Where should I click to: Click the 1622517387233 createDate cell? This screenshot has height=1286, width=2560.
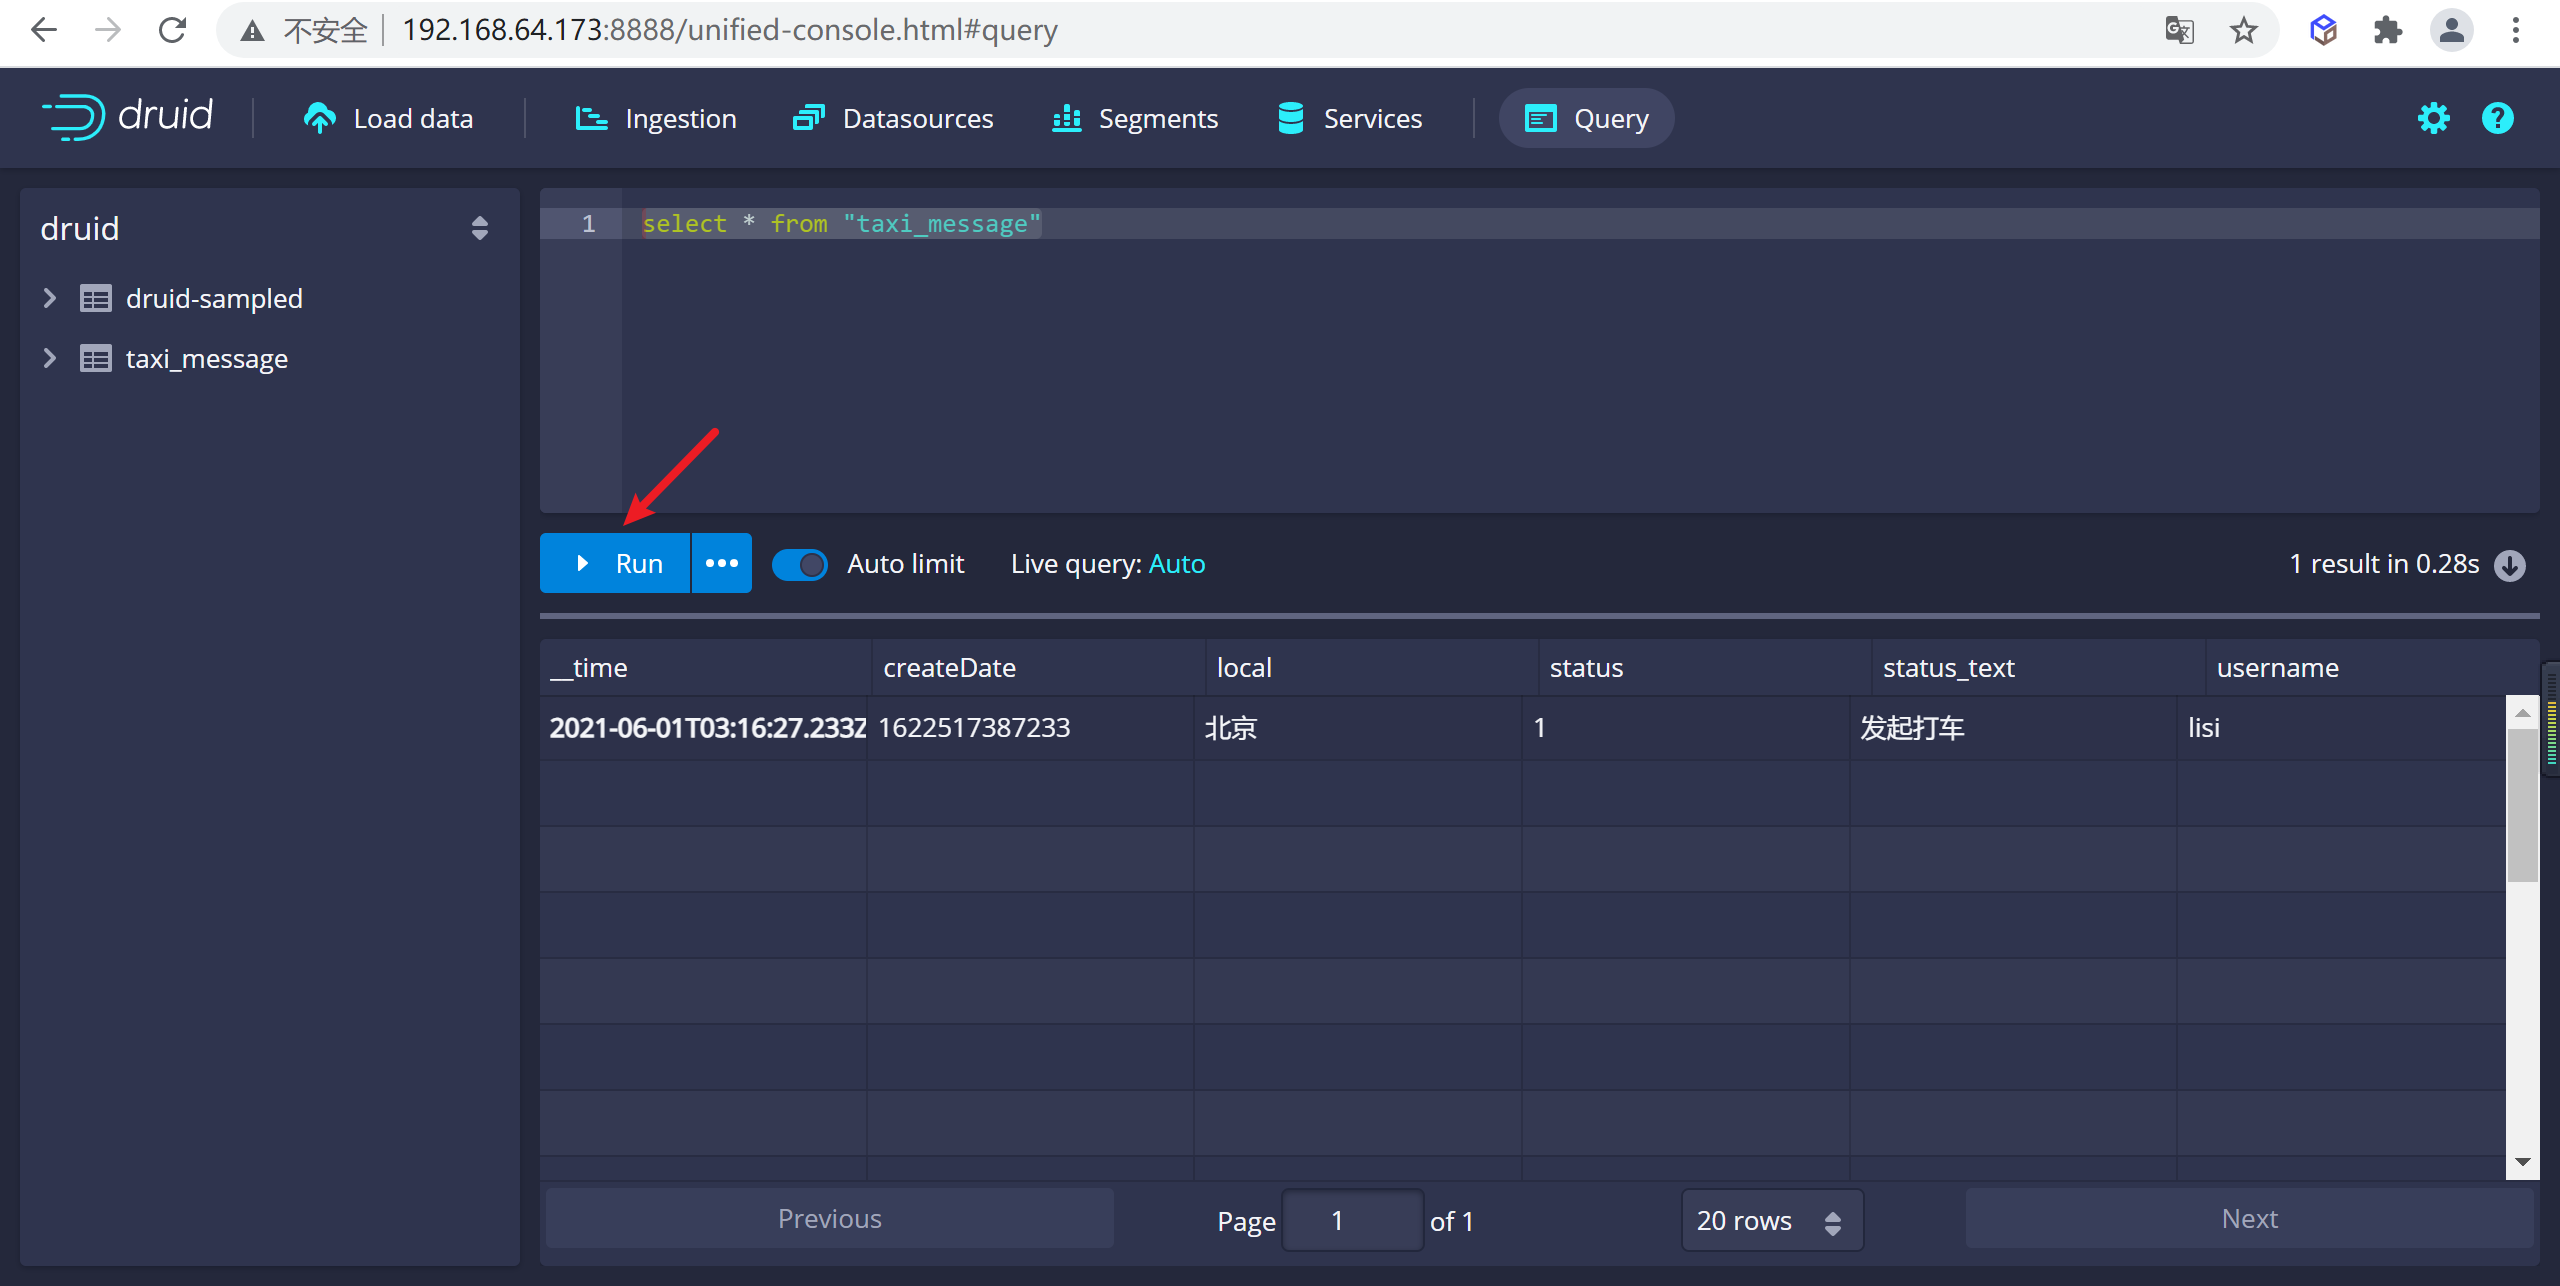pyautogui.click(x=1031, y=727)
